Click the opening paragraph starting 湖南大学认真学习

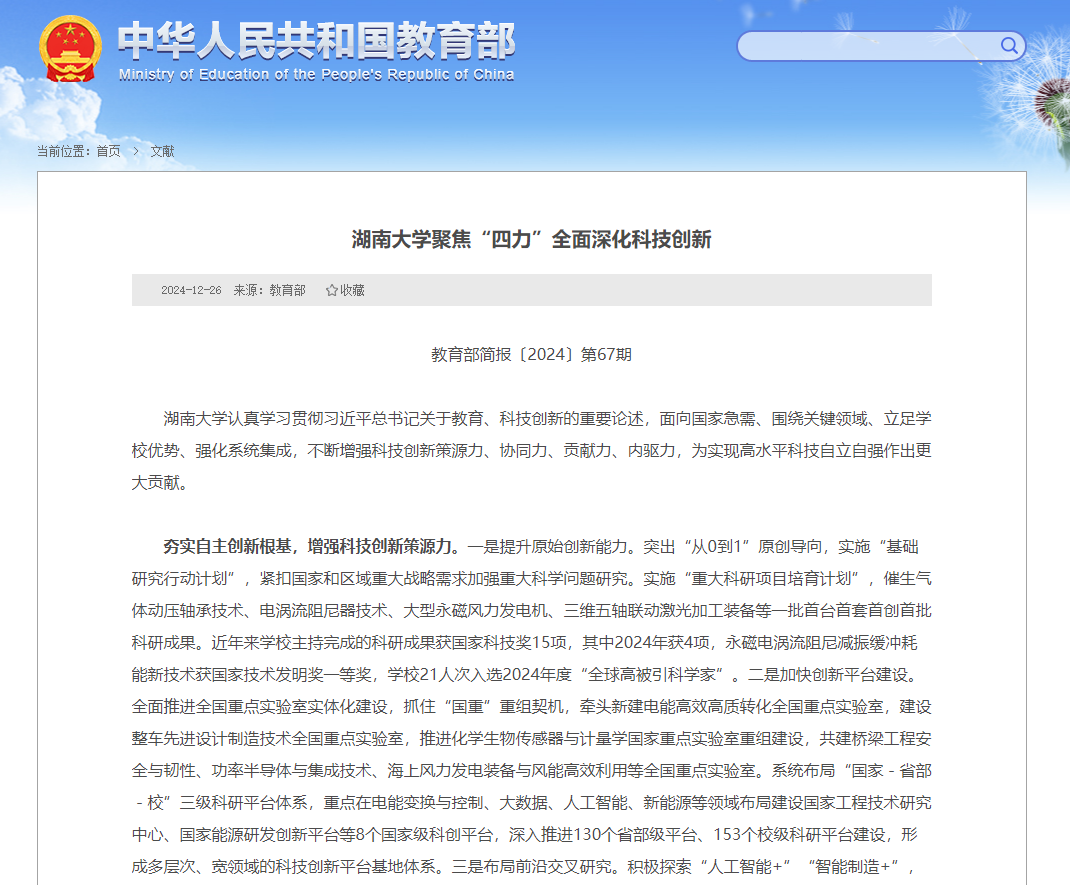tap(531, 450)
